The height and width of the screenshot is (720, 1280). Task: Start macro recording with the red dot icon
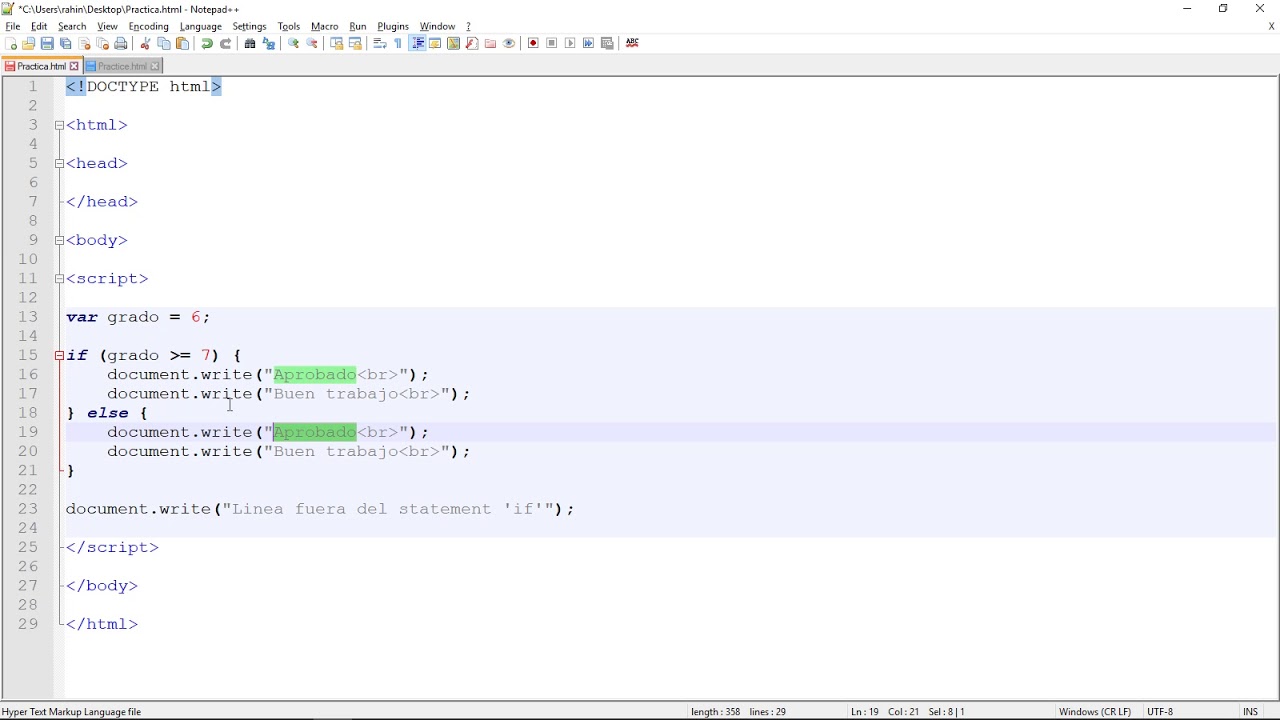click(x=533, y=43)
